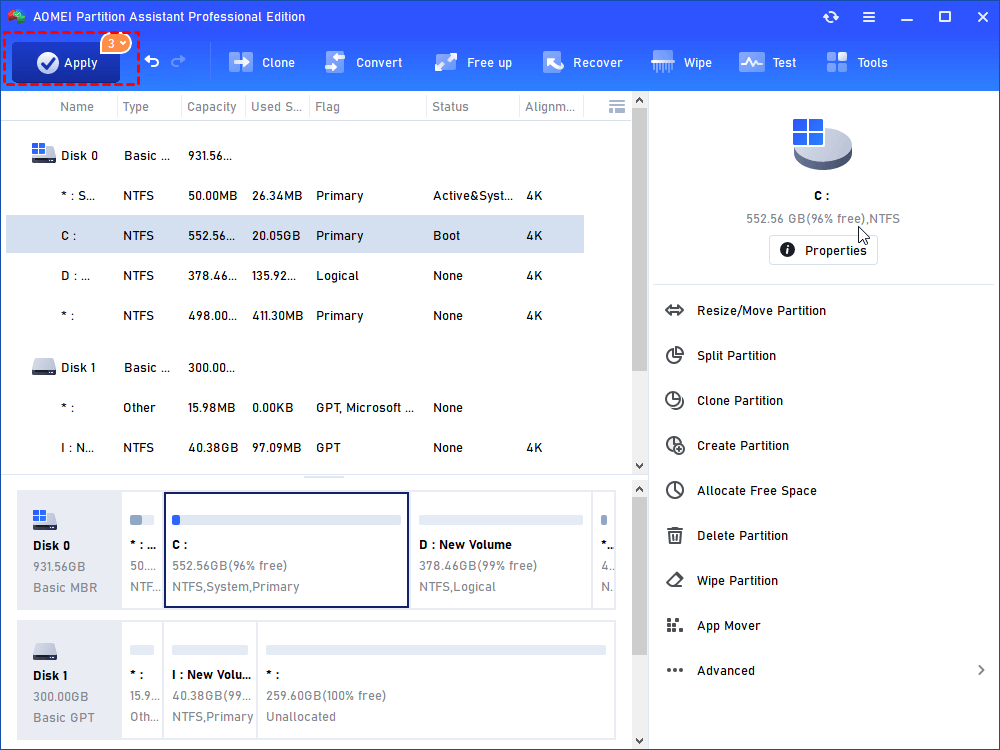Screen dimensions: 1000x750
Task: Select the 15.9 Other block on Disk 1
Action: tap(142, 680)
